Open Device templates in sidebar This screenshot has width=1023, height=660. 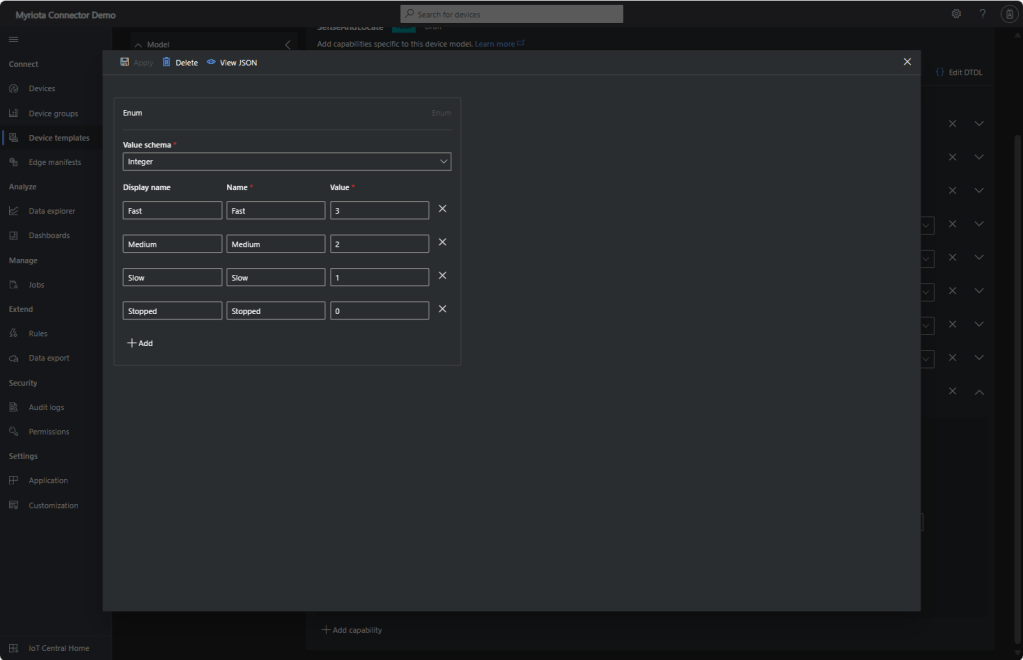pos(58,138)
